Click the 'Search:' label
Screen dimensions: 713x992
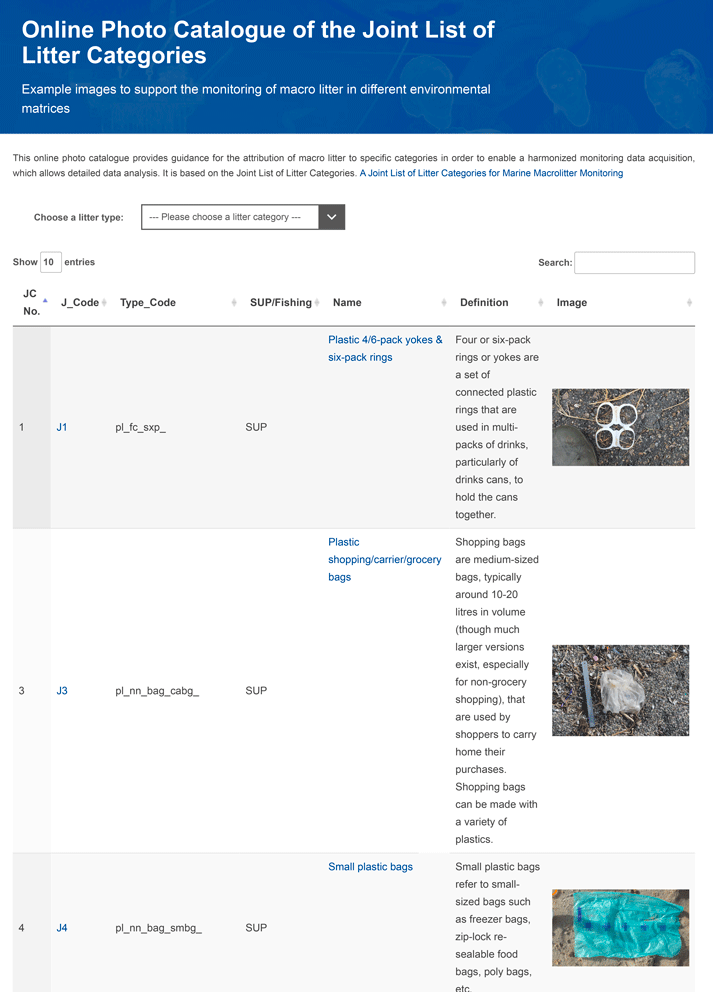(555, 263)
